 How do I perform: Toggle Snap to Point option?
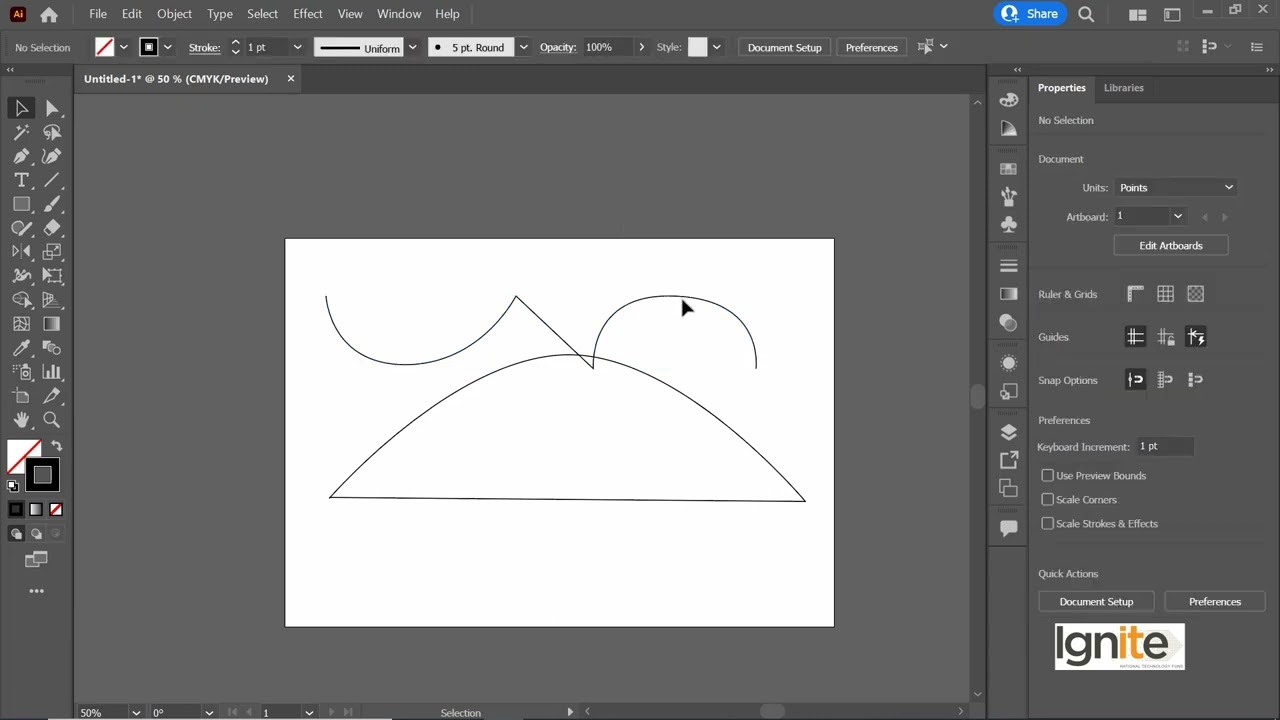coord(1135,380)
